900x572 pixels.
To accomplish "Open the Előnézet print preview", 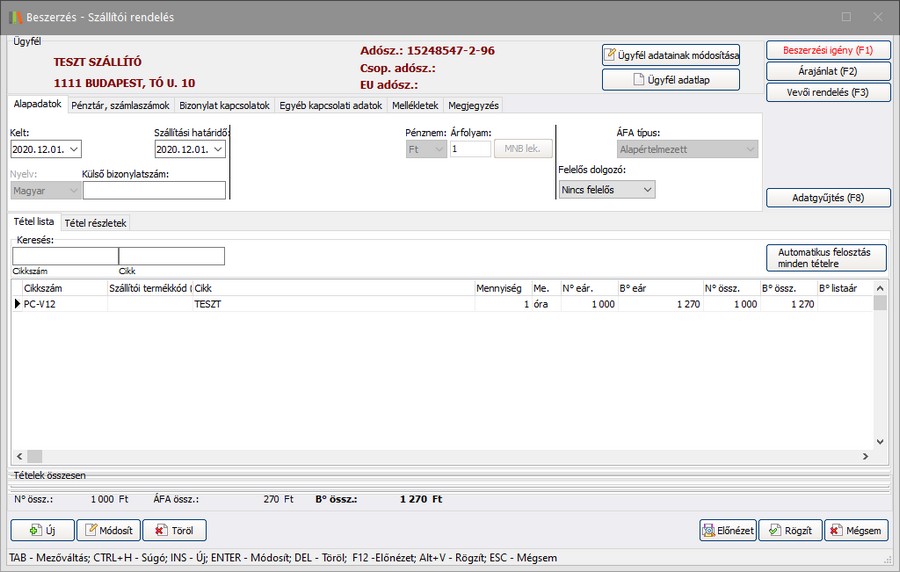I will click(727, 530).
